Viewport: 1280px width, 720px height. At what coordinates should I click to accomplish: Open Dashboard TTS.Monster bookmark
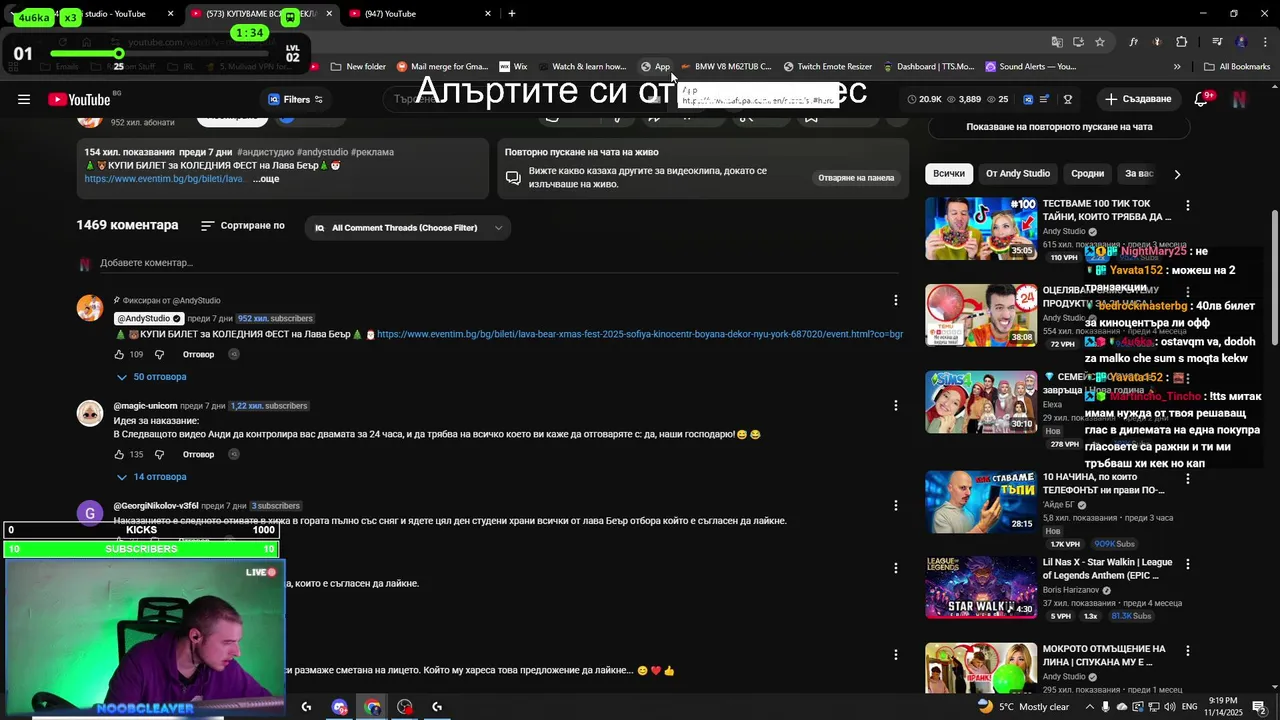click(928, 67)
